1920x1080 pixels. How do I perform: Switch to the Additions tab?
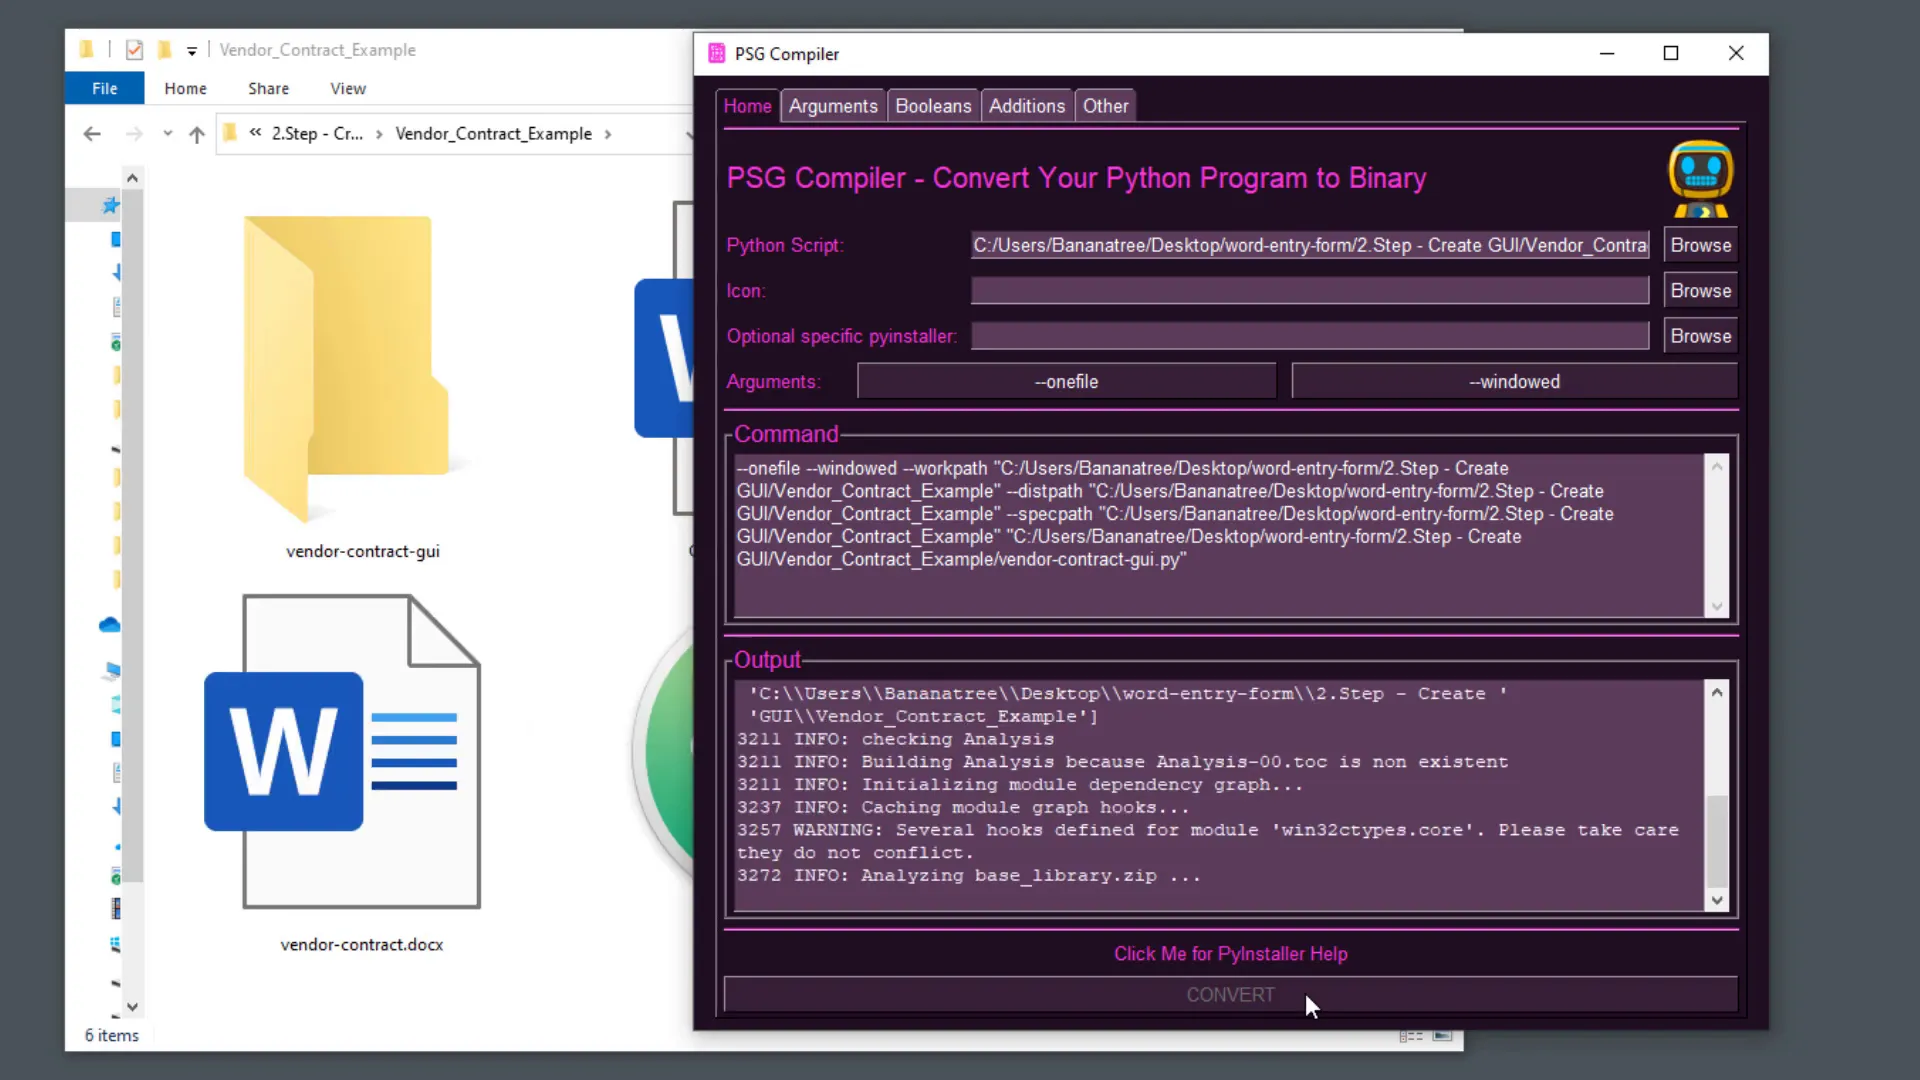[1026, 105]
